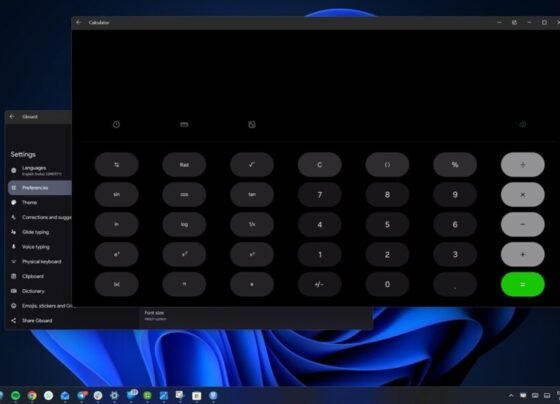Click the x squared button

pos(184,255)
